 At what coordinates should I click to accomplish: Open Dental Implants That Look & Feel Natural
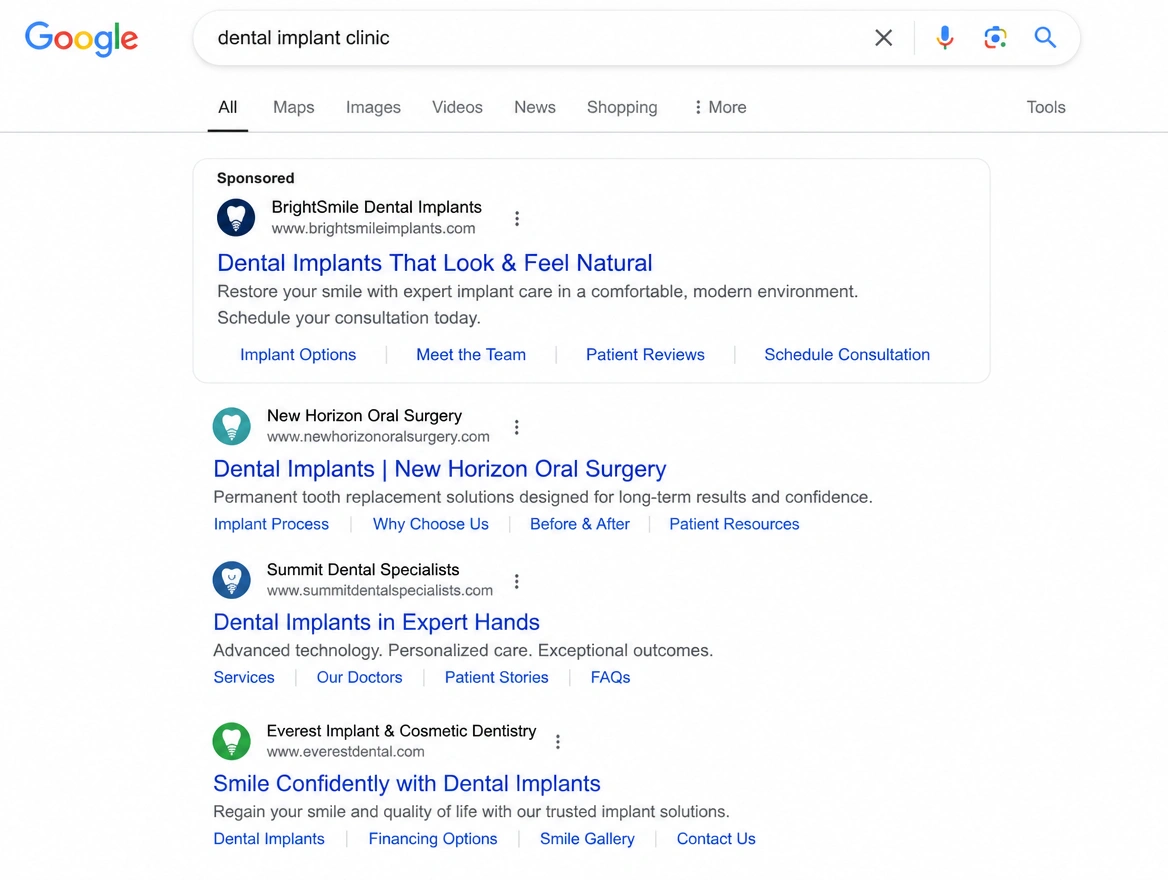click(x=434, y=263)
